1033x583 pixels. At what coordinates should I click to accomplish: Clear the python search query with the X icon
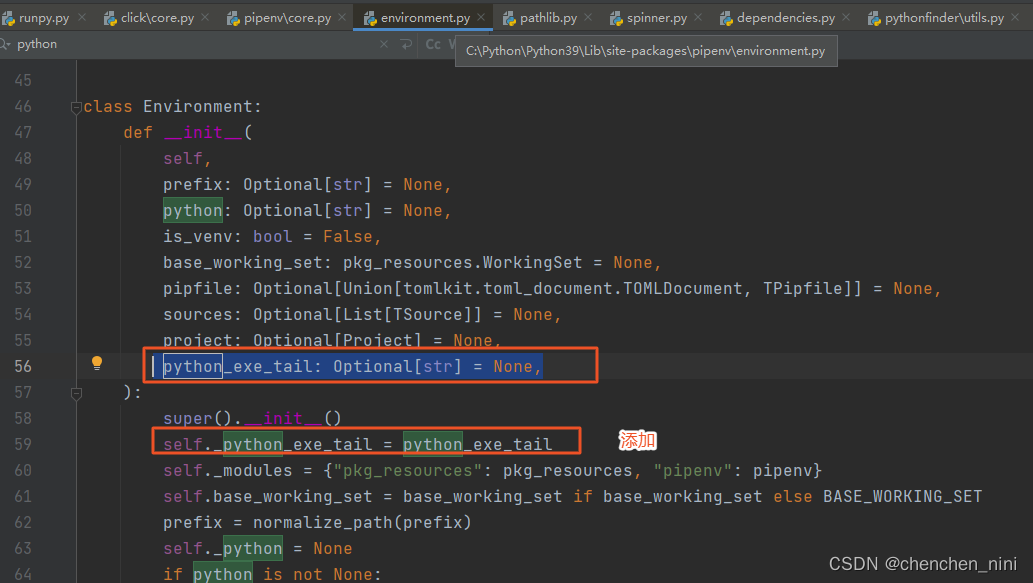[x=384, y=44]
